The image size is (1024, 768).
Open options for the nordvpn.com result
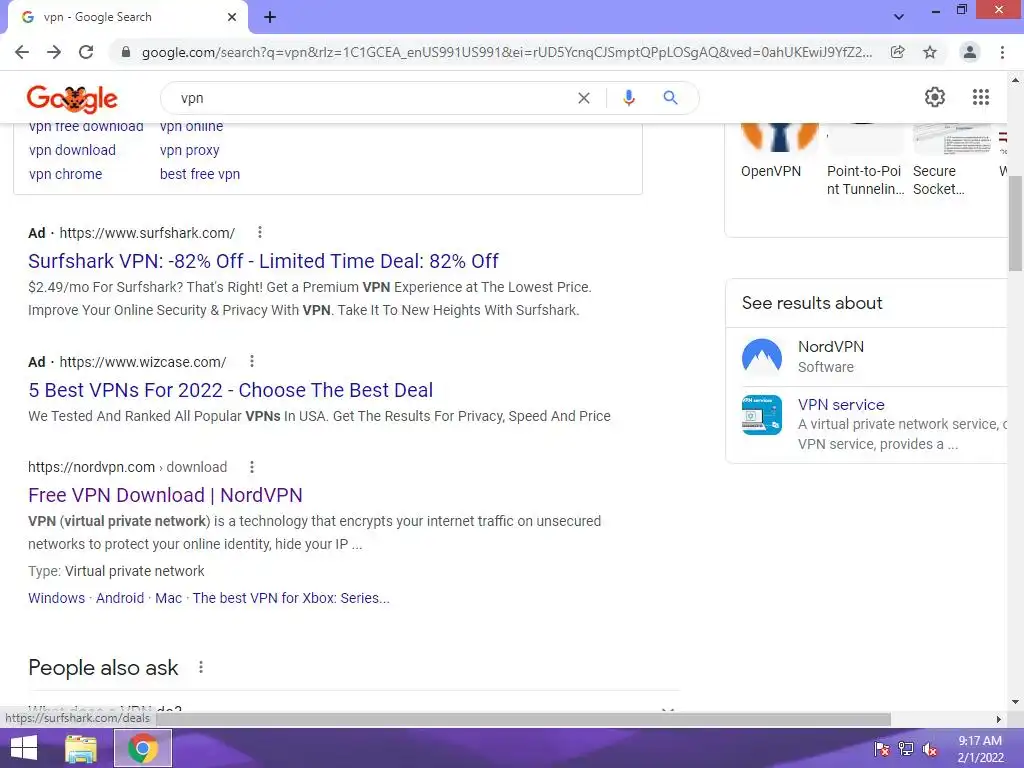(x=252, y=467)
